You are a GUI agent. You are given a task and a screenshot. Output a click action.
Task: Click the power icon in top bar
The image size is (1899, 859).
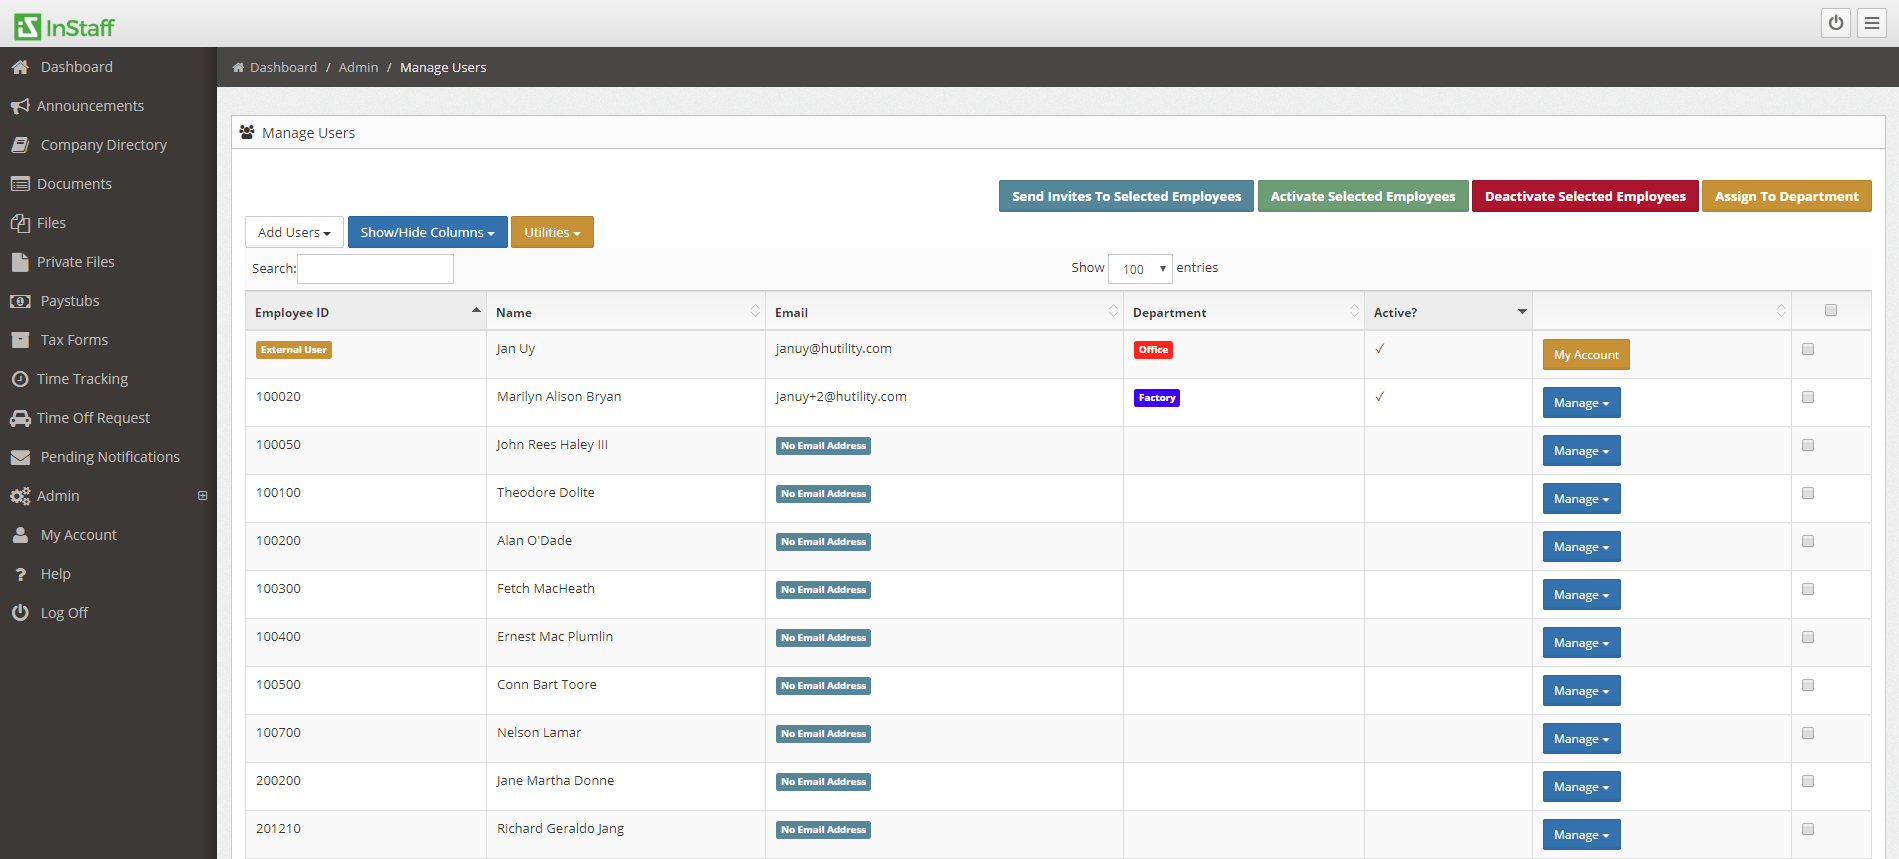coord(1836,23)
